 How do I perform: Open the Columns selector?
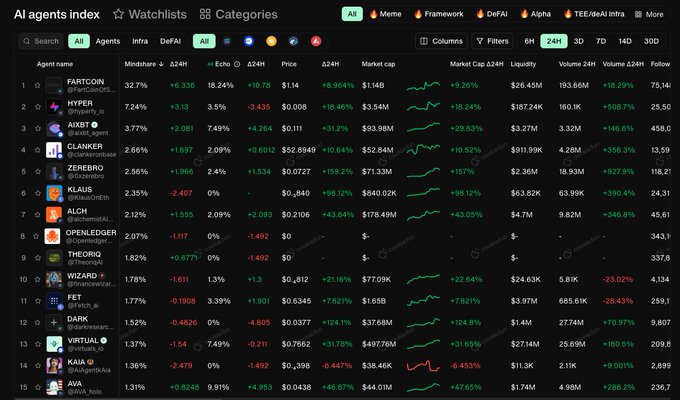pos(440,41)
